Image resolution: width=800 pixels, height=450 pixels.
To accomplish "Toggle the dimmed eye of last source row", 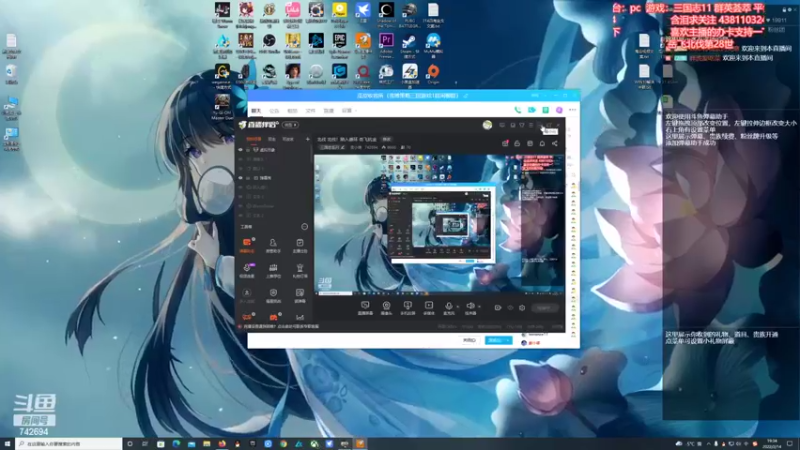I will [x=241, y=215].
